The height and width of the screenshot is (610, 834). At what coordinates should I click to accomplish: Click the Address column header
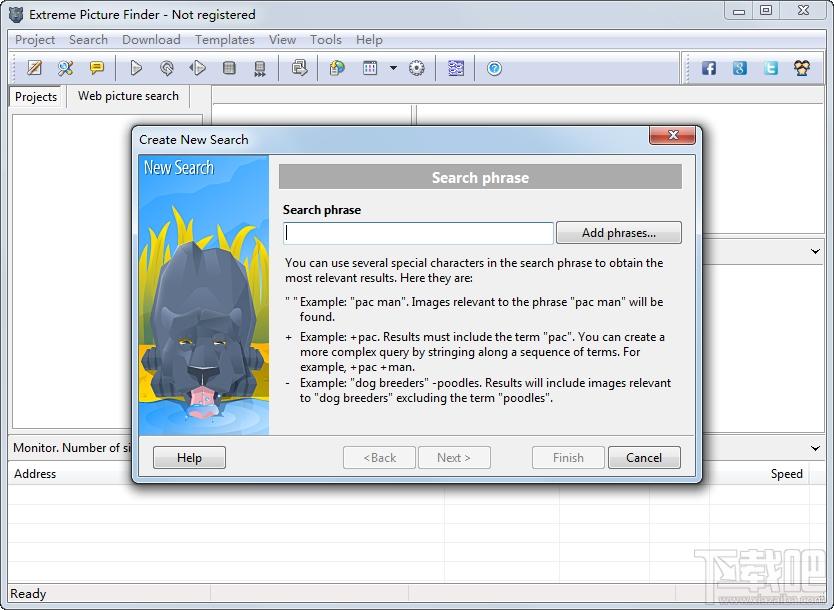pos(35,473)
